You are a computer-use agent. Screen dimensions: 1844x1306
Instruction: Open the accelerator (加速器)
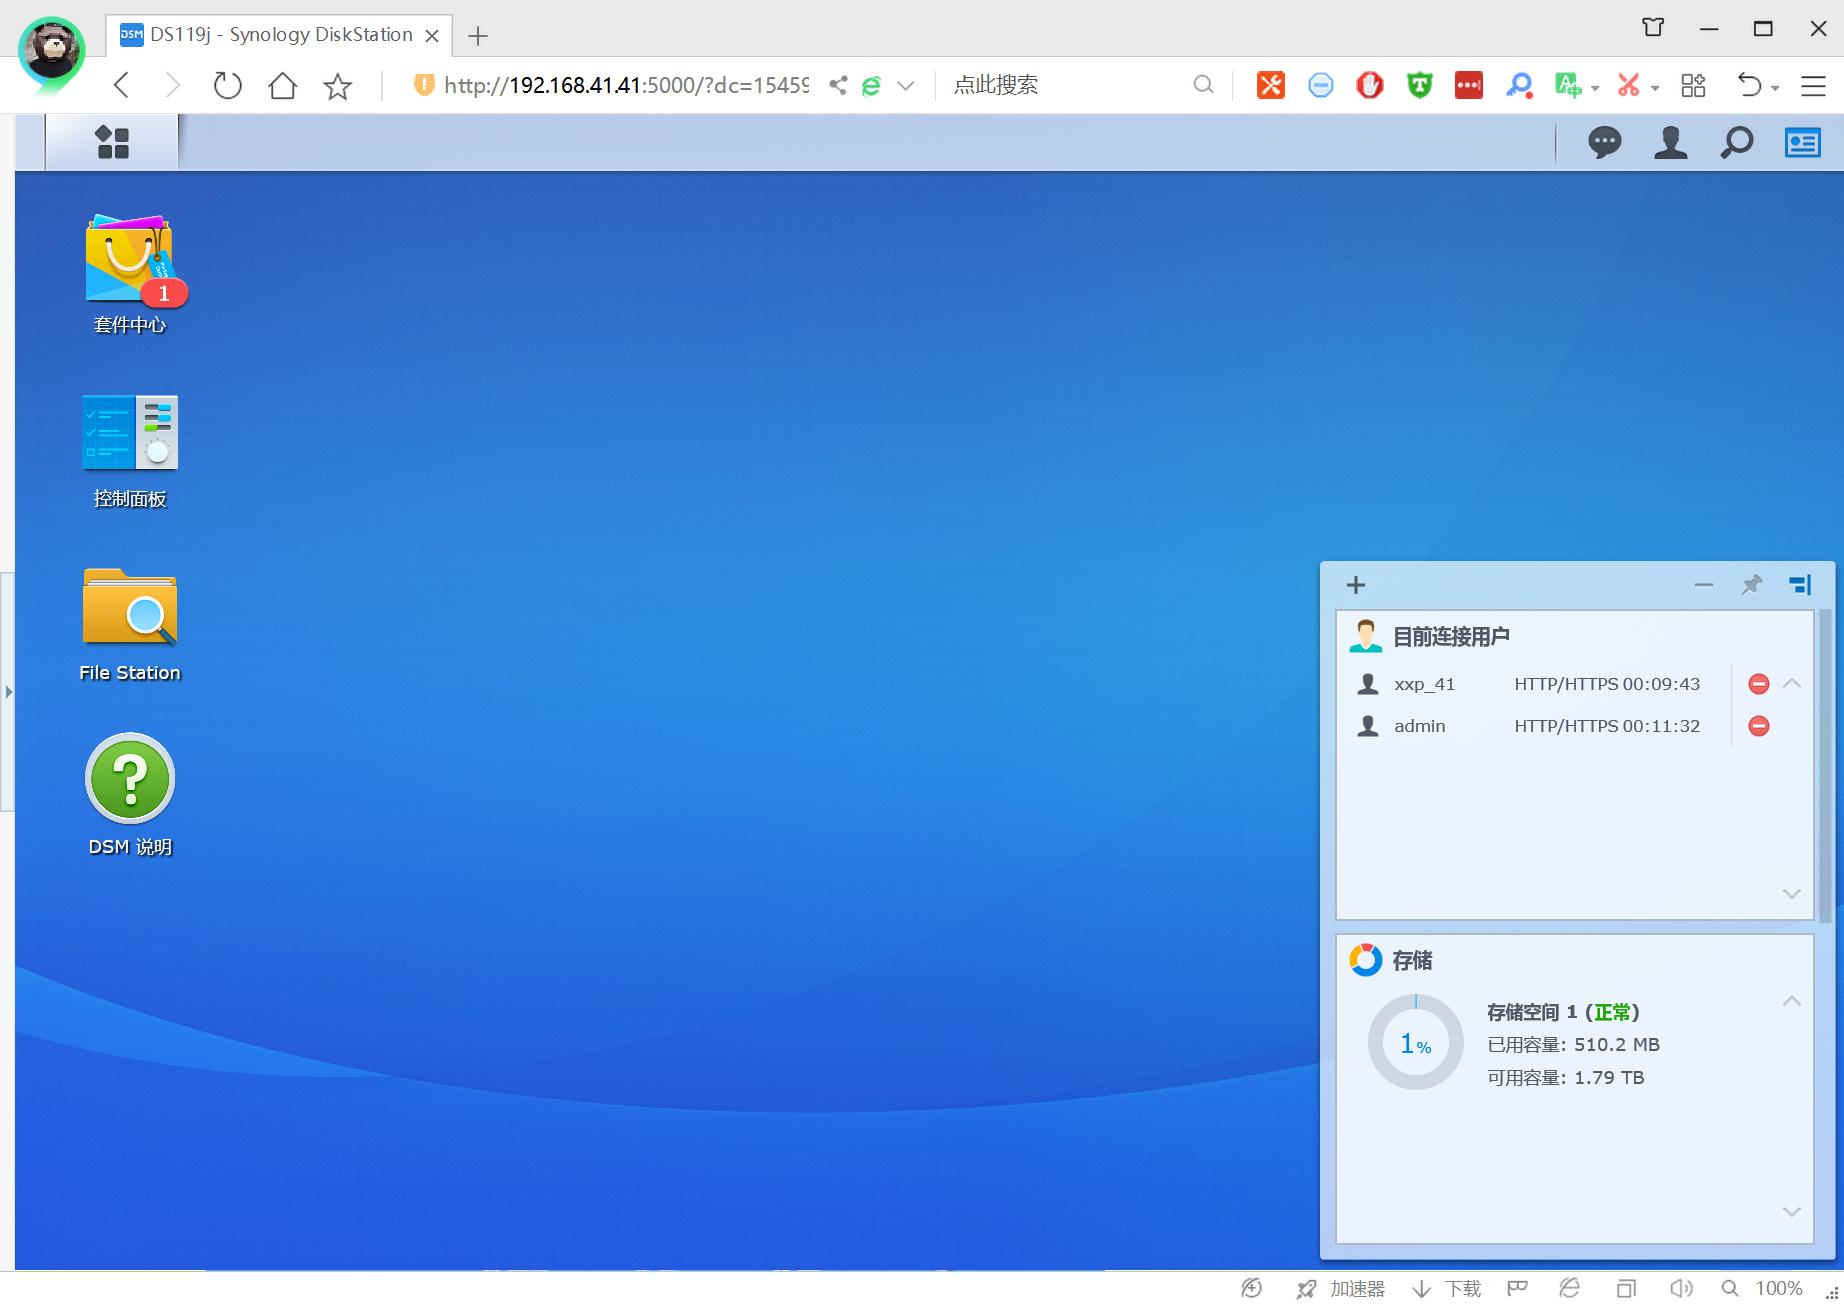1340,1289
